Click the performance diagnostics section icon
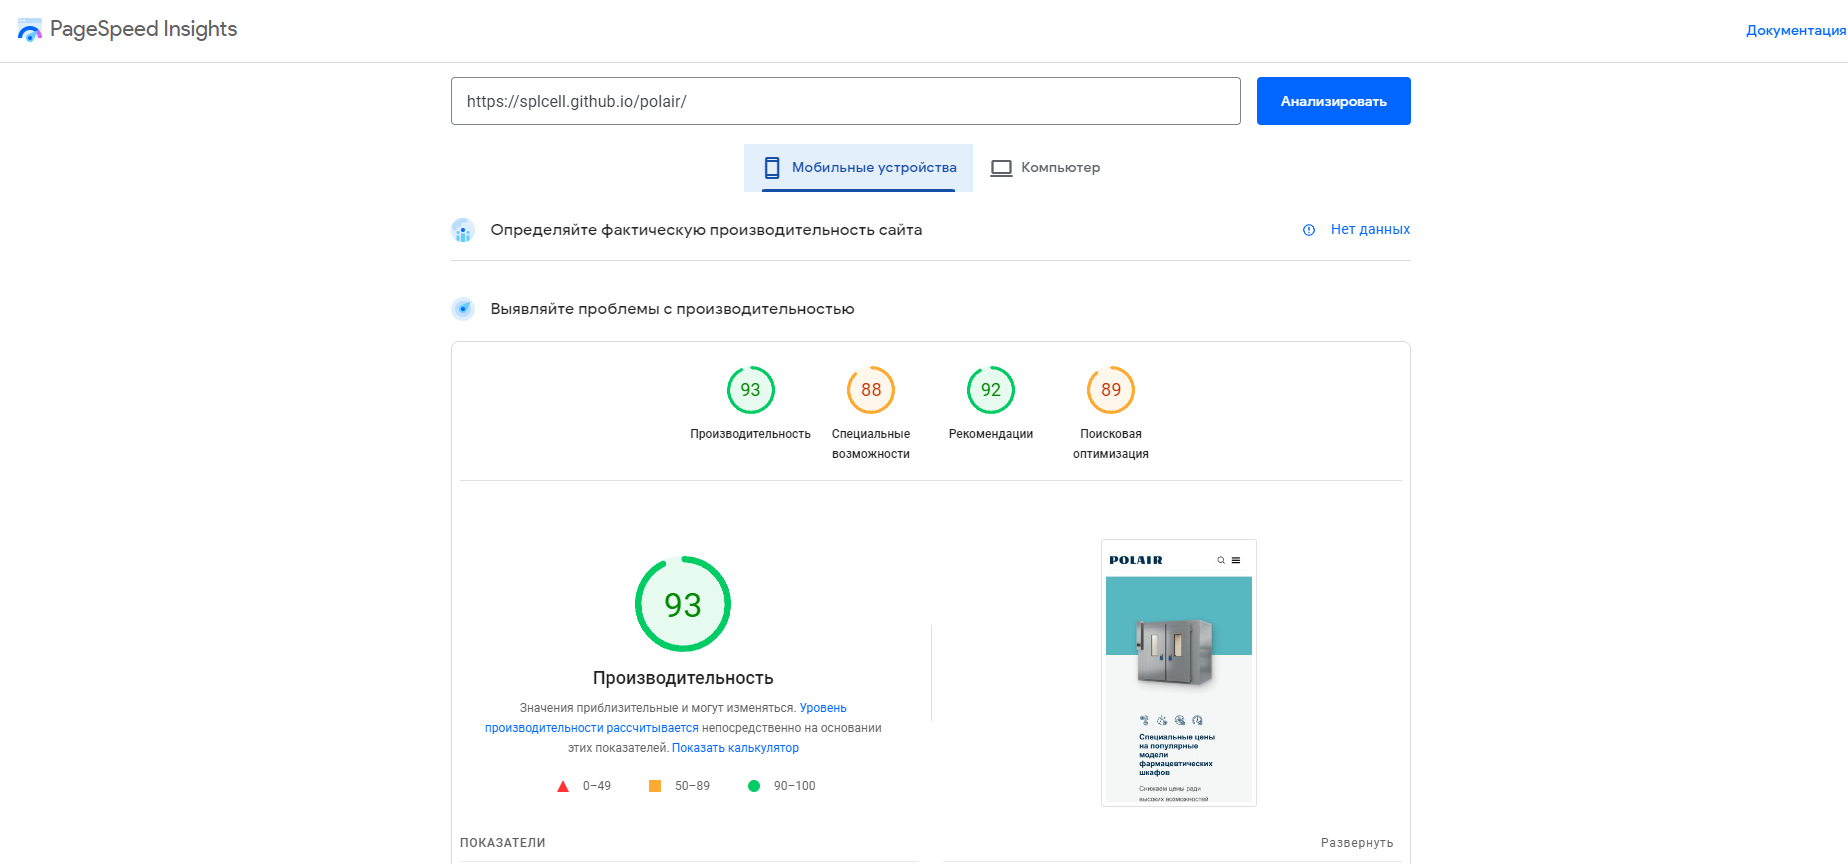 [x=463, y=309]
